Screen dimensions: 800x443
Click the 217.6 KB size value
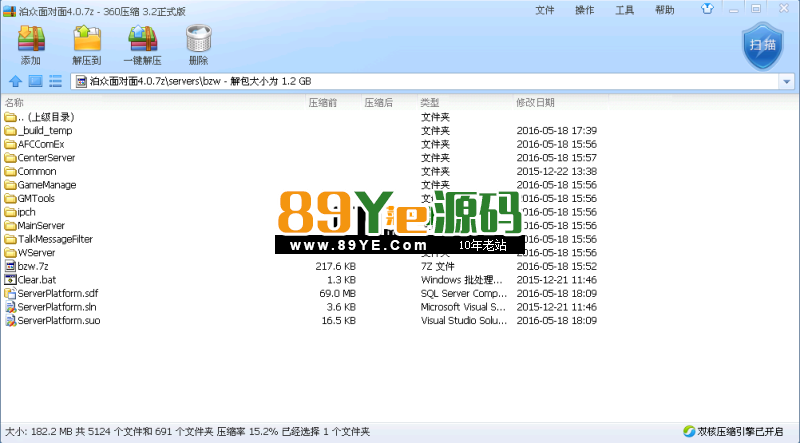pos(335,266)
